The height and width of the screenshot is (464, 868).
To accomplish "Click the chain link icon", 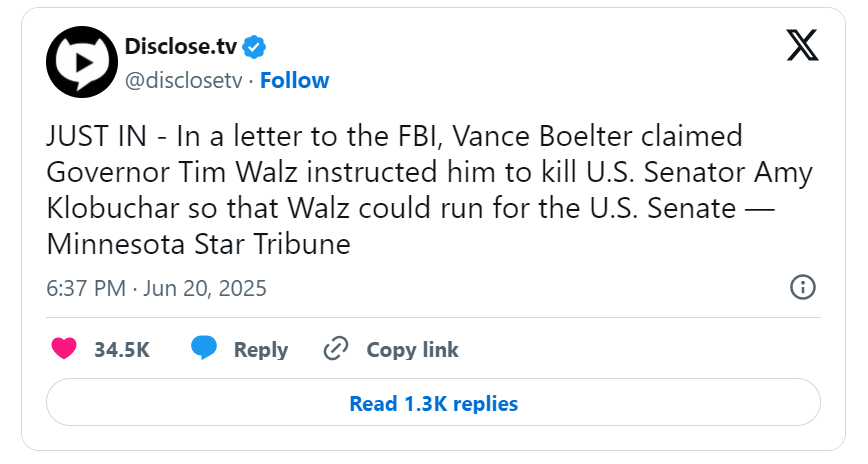I will click(336, 349).
